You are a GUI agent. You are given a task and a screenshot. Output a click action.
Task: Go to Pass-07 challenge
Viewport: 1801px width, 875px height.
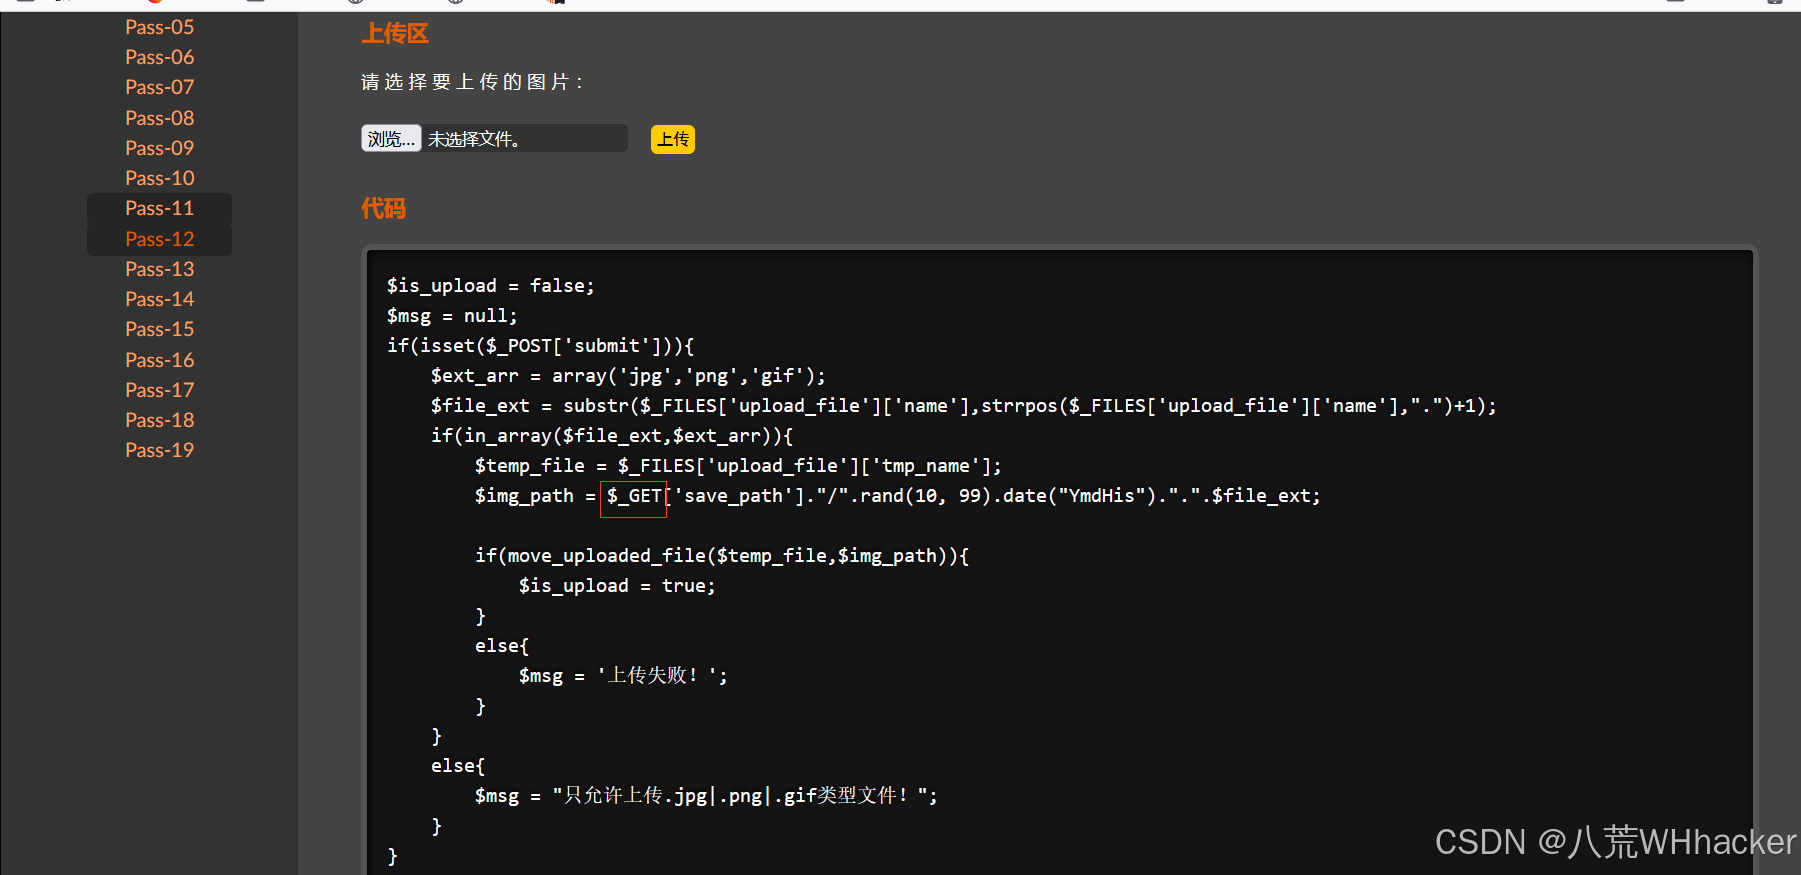click(x=159, y=87)
